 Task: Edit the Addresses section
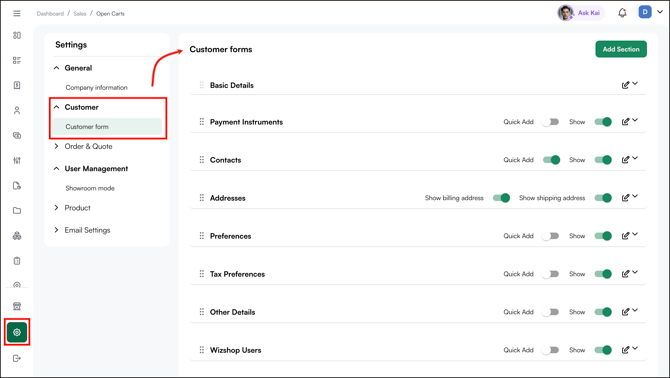[x=625, y=198]
